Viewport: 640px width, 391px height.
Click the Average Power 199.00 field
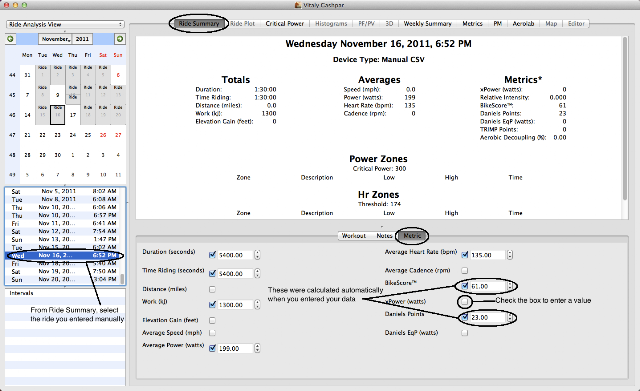pyautogui.click(x=235, y=348)
